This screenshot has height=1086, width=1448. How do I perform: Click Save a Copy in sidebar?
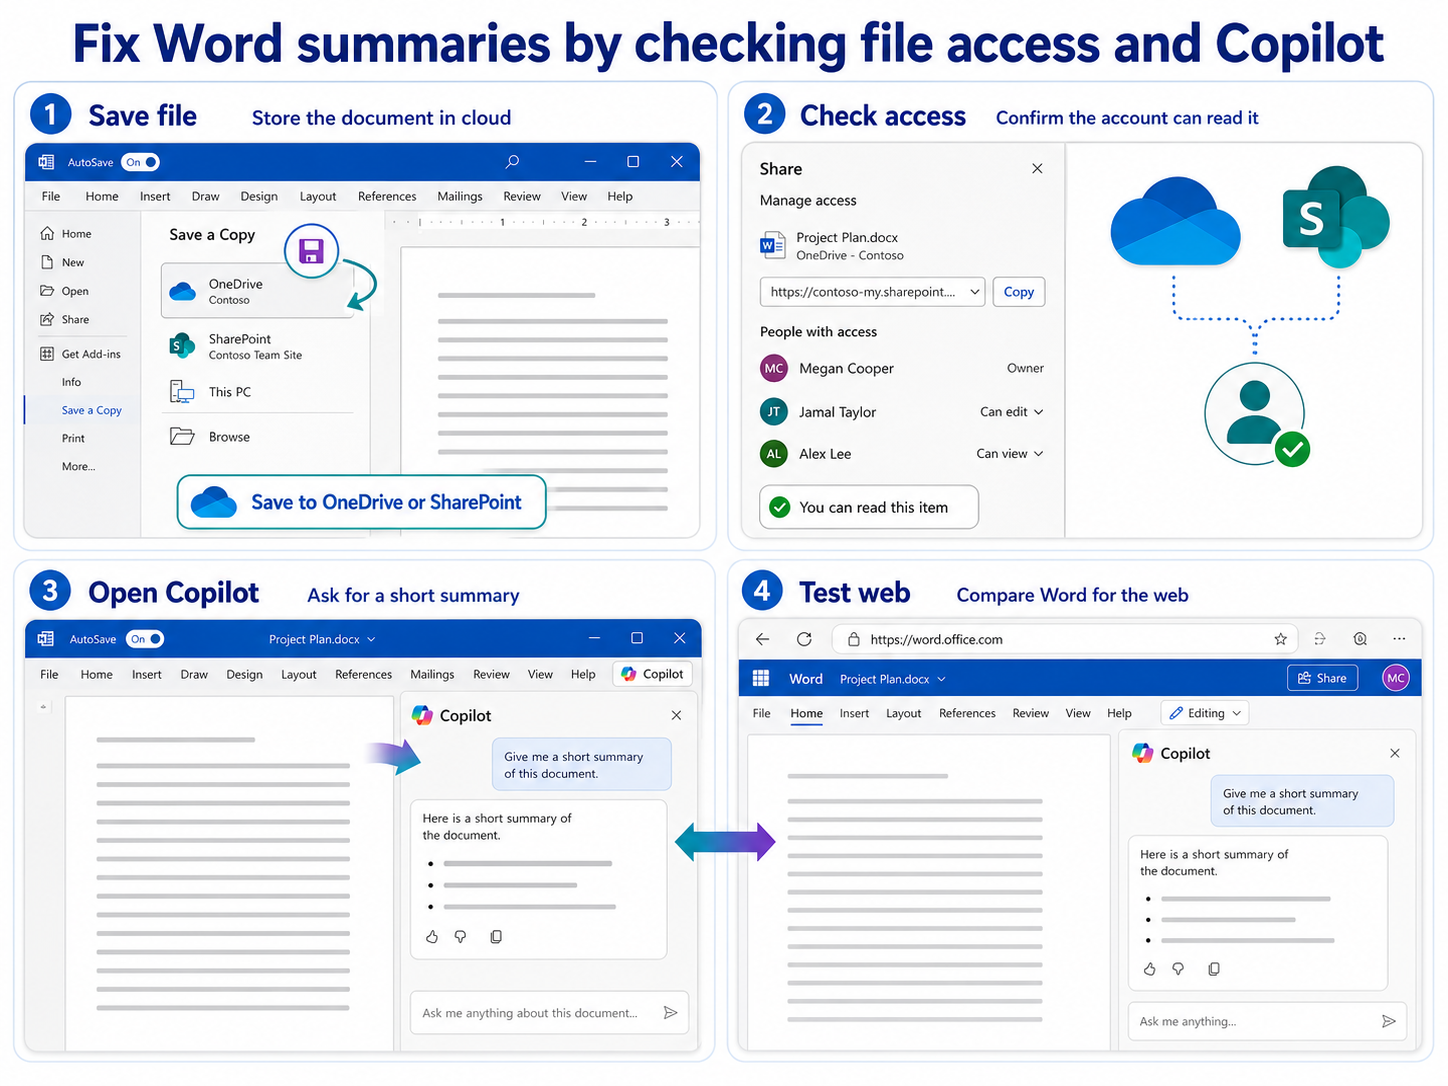(91, 410)
